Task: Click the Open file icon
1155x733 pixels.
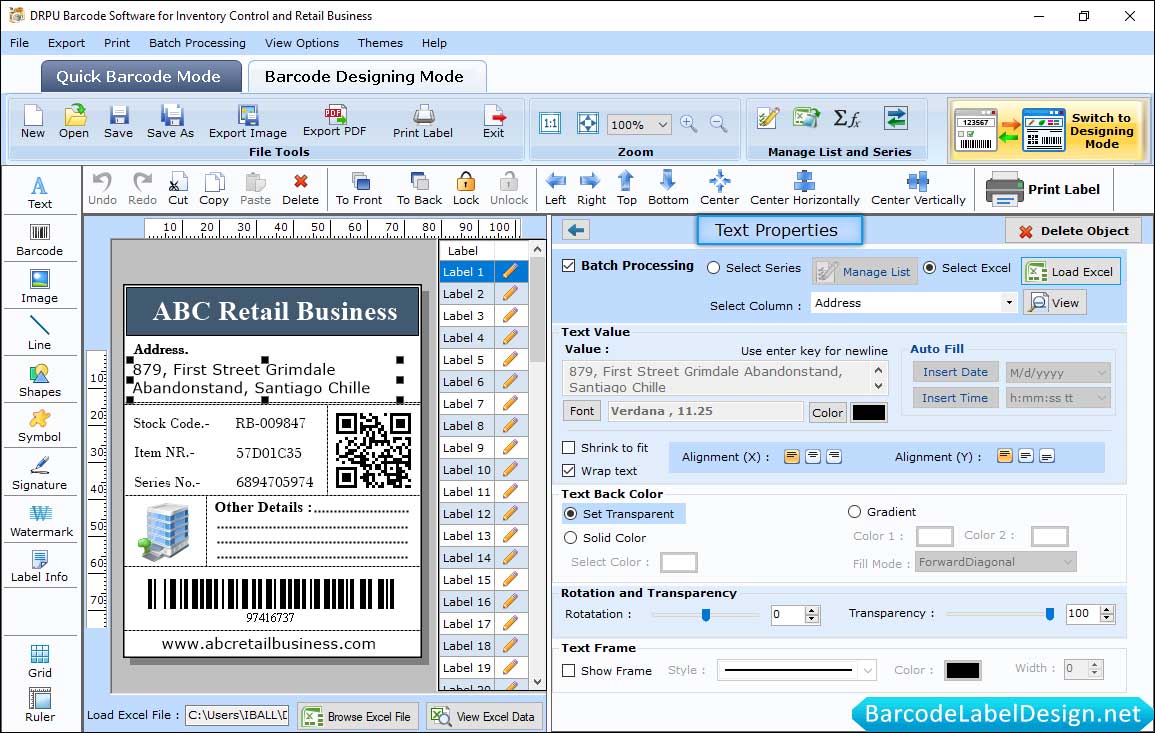Action: coord(74,122)
